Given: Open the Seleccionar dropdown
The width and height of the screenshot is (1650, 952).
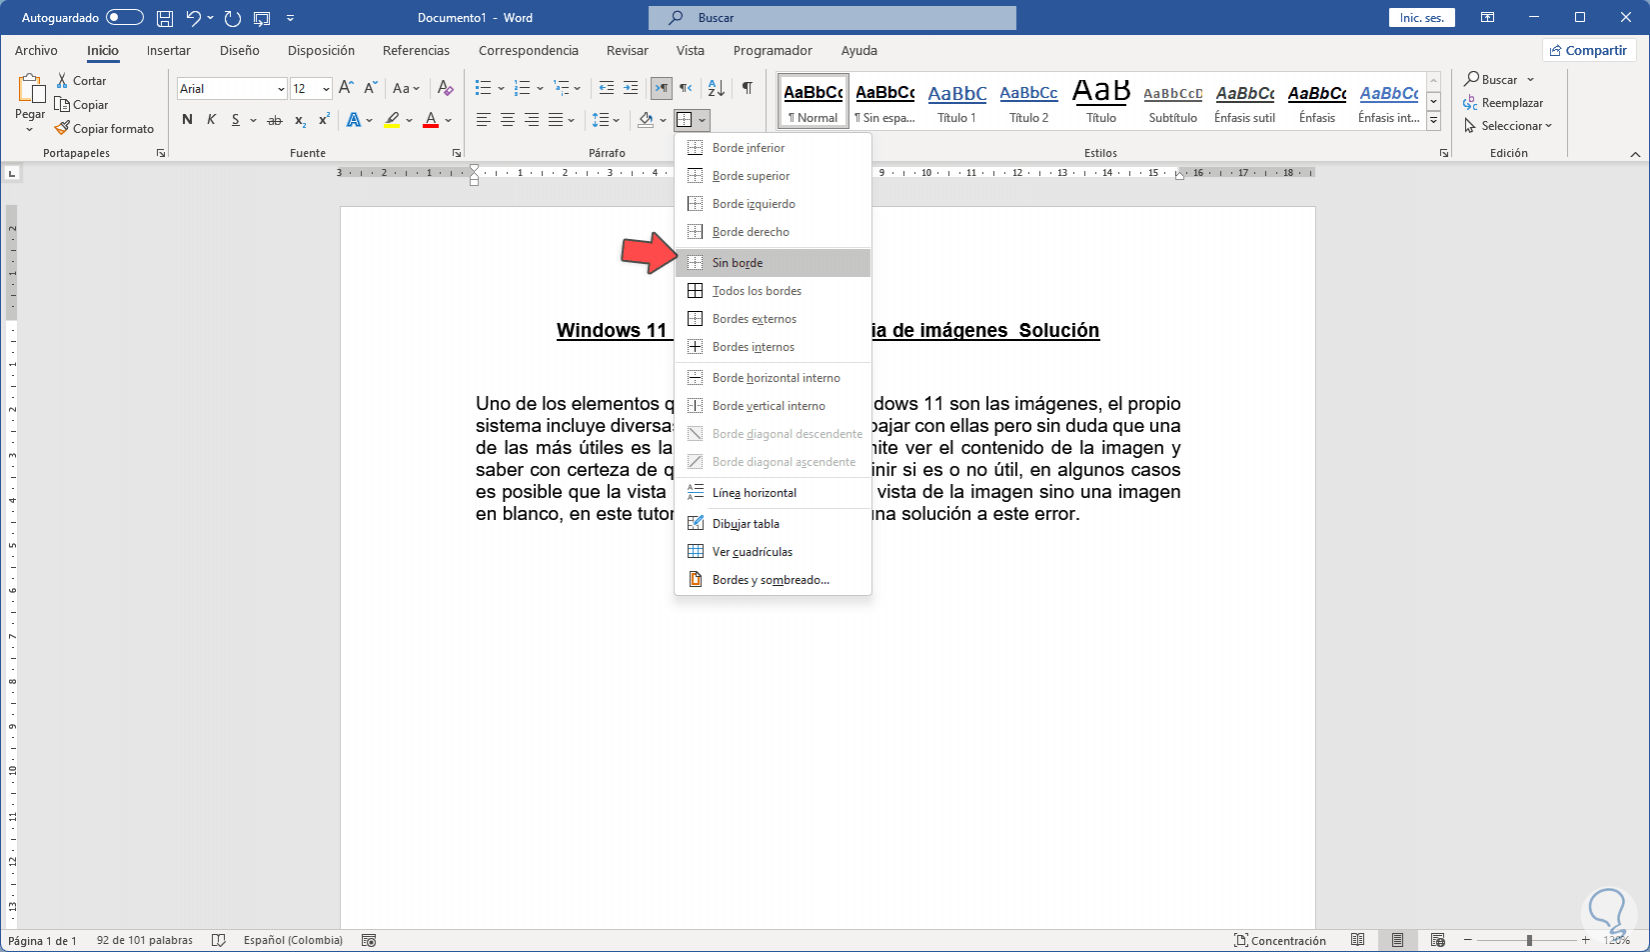Looking at the screenshot, I should 1508,126.
